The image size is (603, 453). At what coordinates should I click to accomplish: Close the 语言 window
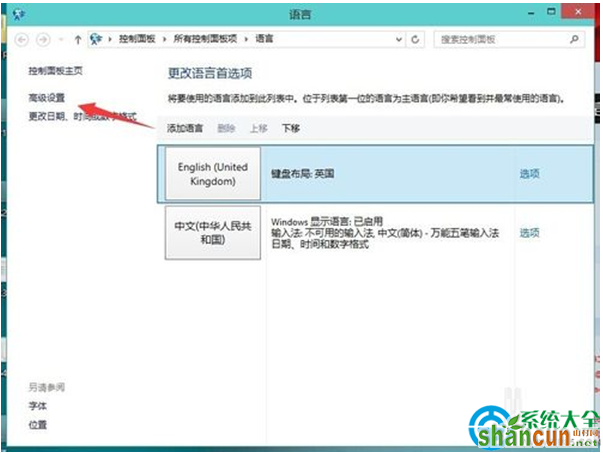pyautogui.click(x=578, y=12)
